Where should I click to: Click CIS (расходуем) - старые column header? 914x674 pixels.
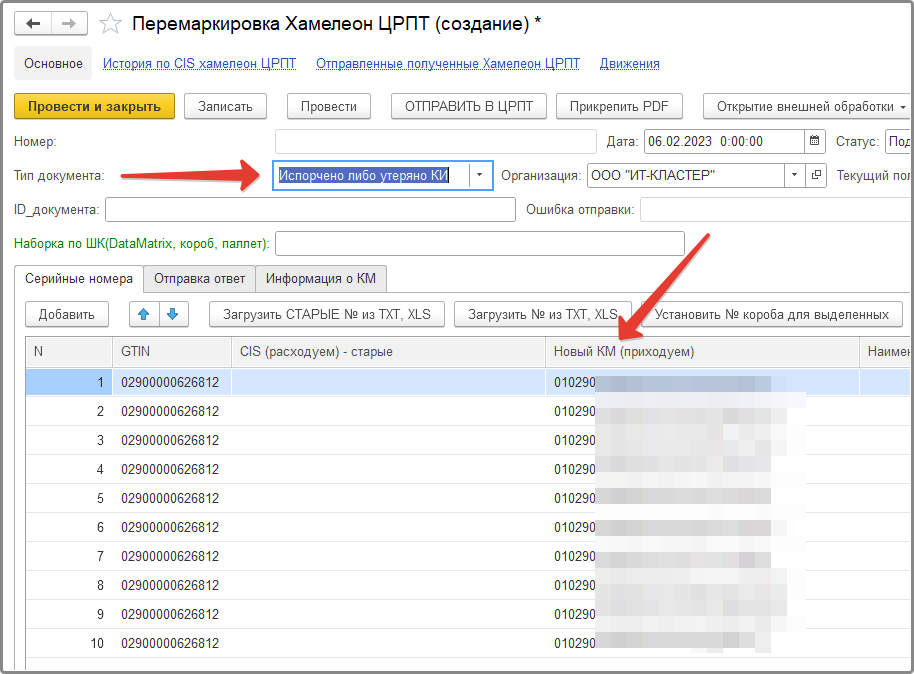point(388,352)
